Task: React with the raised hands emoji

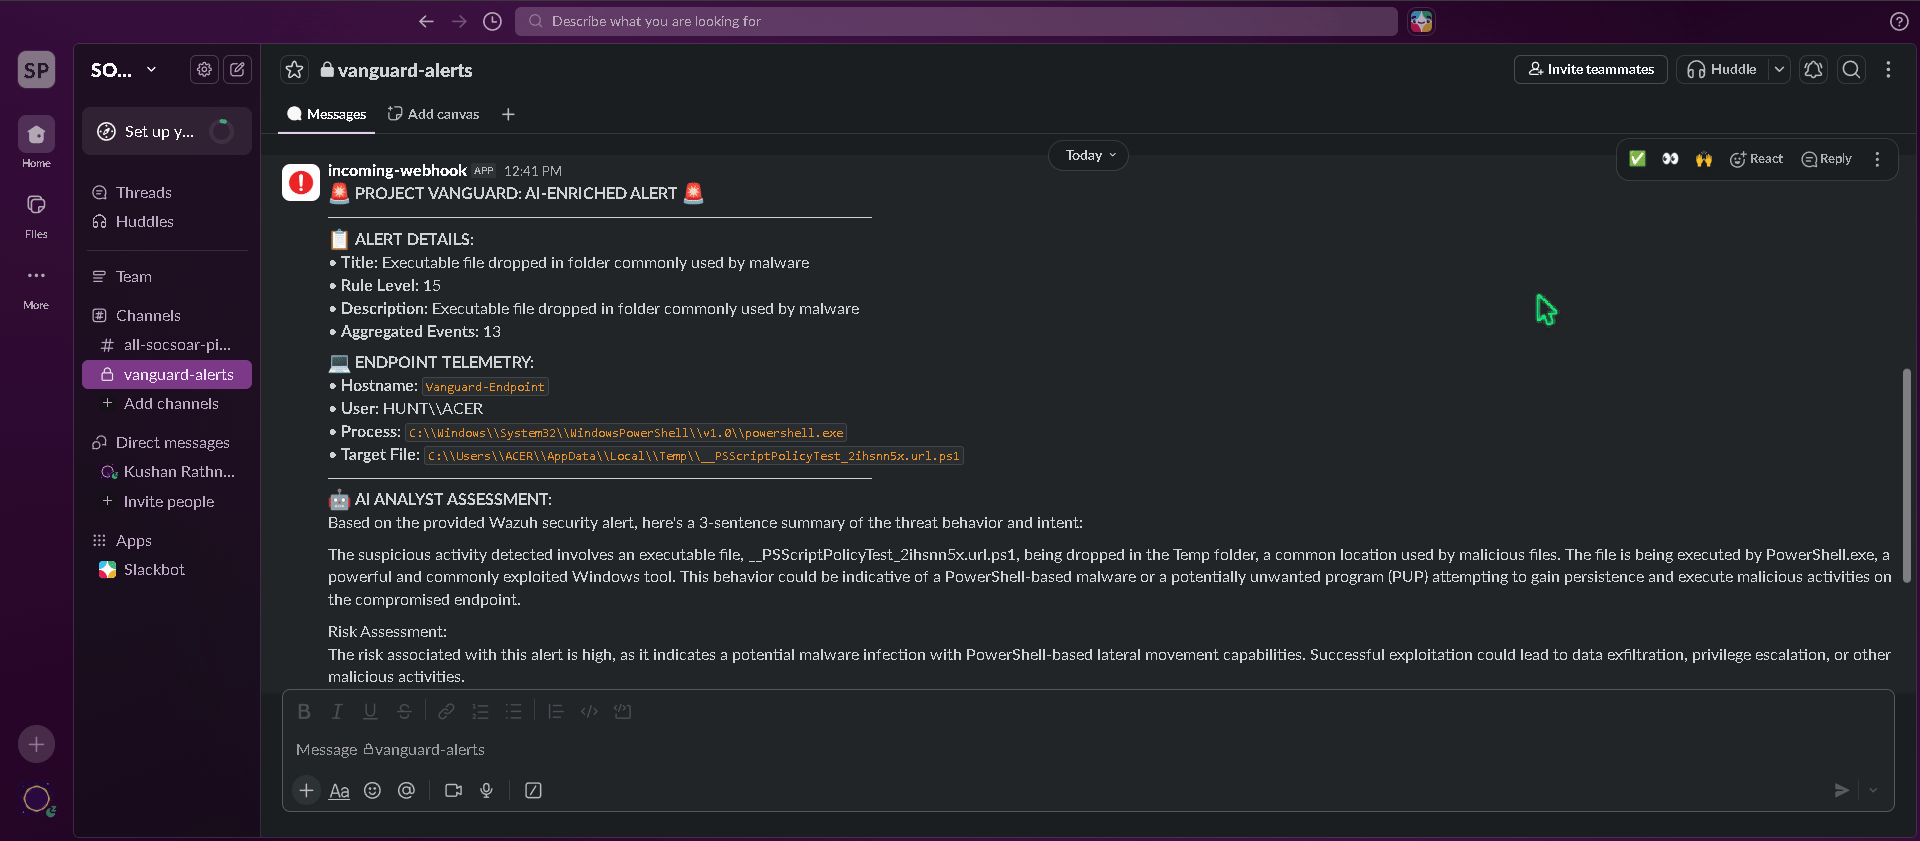Action: [x=1704, y=159]
